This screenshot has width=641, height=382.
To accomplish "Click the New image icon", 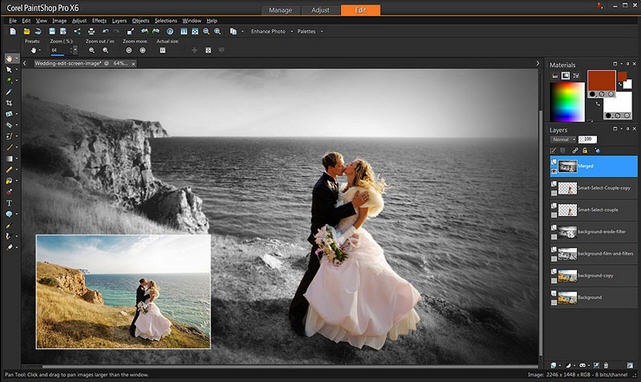I will point(13,31).
